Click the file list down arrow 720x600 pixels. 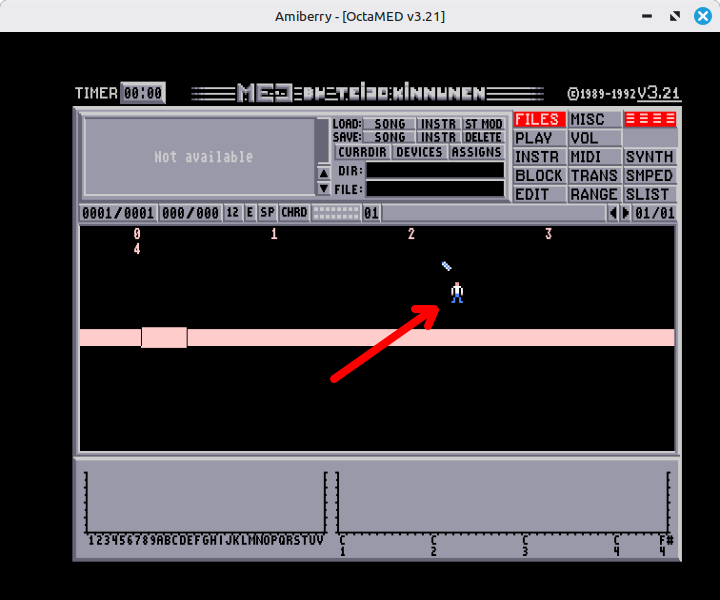(x=324, y=188)
